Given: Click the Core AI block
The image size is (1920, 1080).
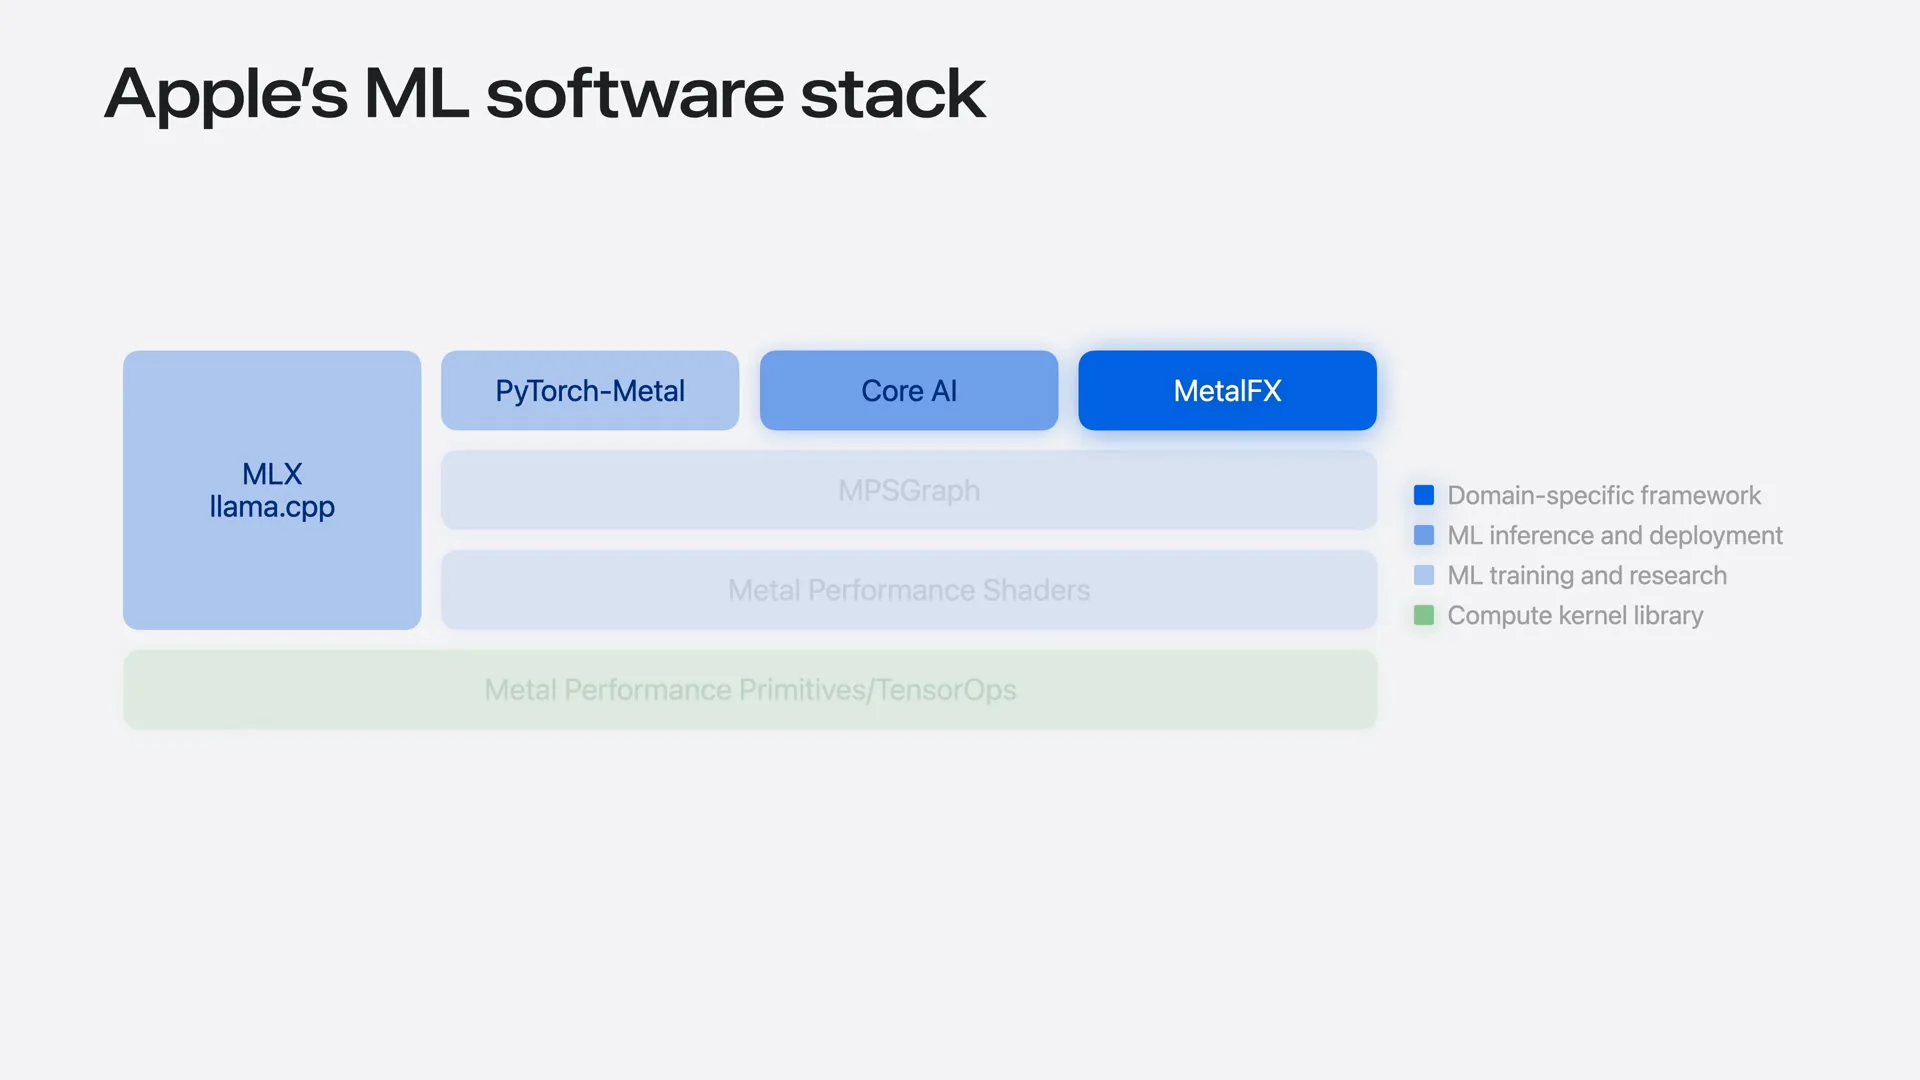Looking at the screenshot, I should tap(909, 390).
